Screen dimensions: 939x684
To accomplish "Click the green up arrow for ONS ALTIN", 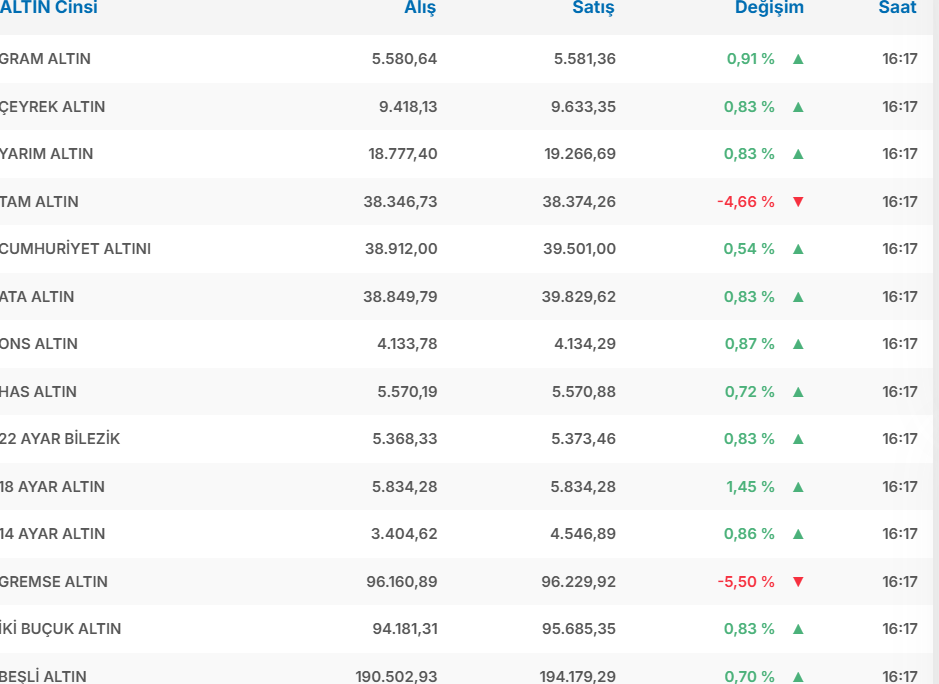I will tap(798, 344).
